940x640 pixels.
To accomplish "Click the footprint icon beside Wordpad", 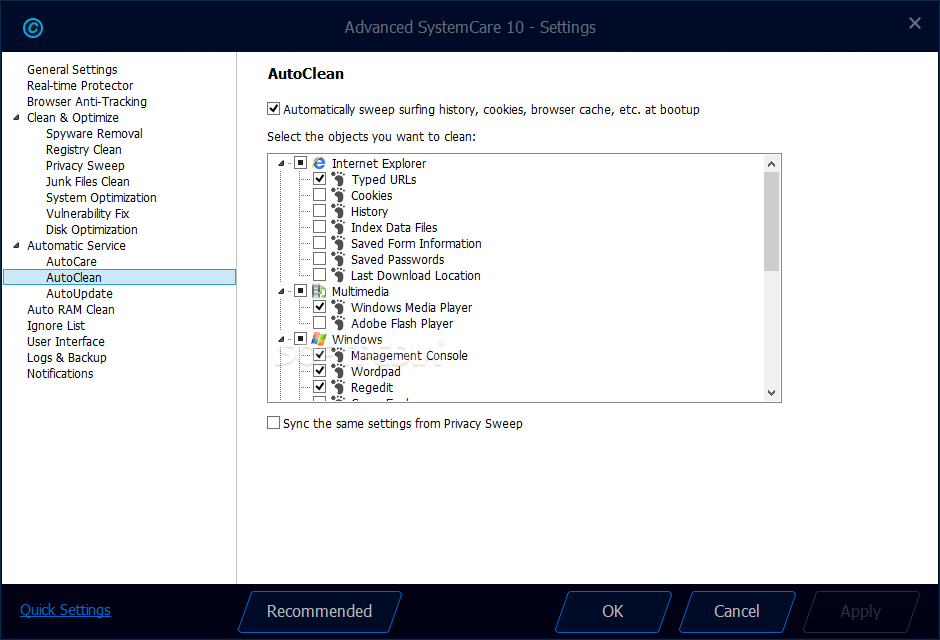I will [339, 371].
